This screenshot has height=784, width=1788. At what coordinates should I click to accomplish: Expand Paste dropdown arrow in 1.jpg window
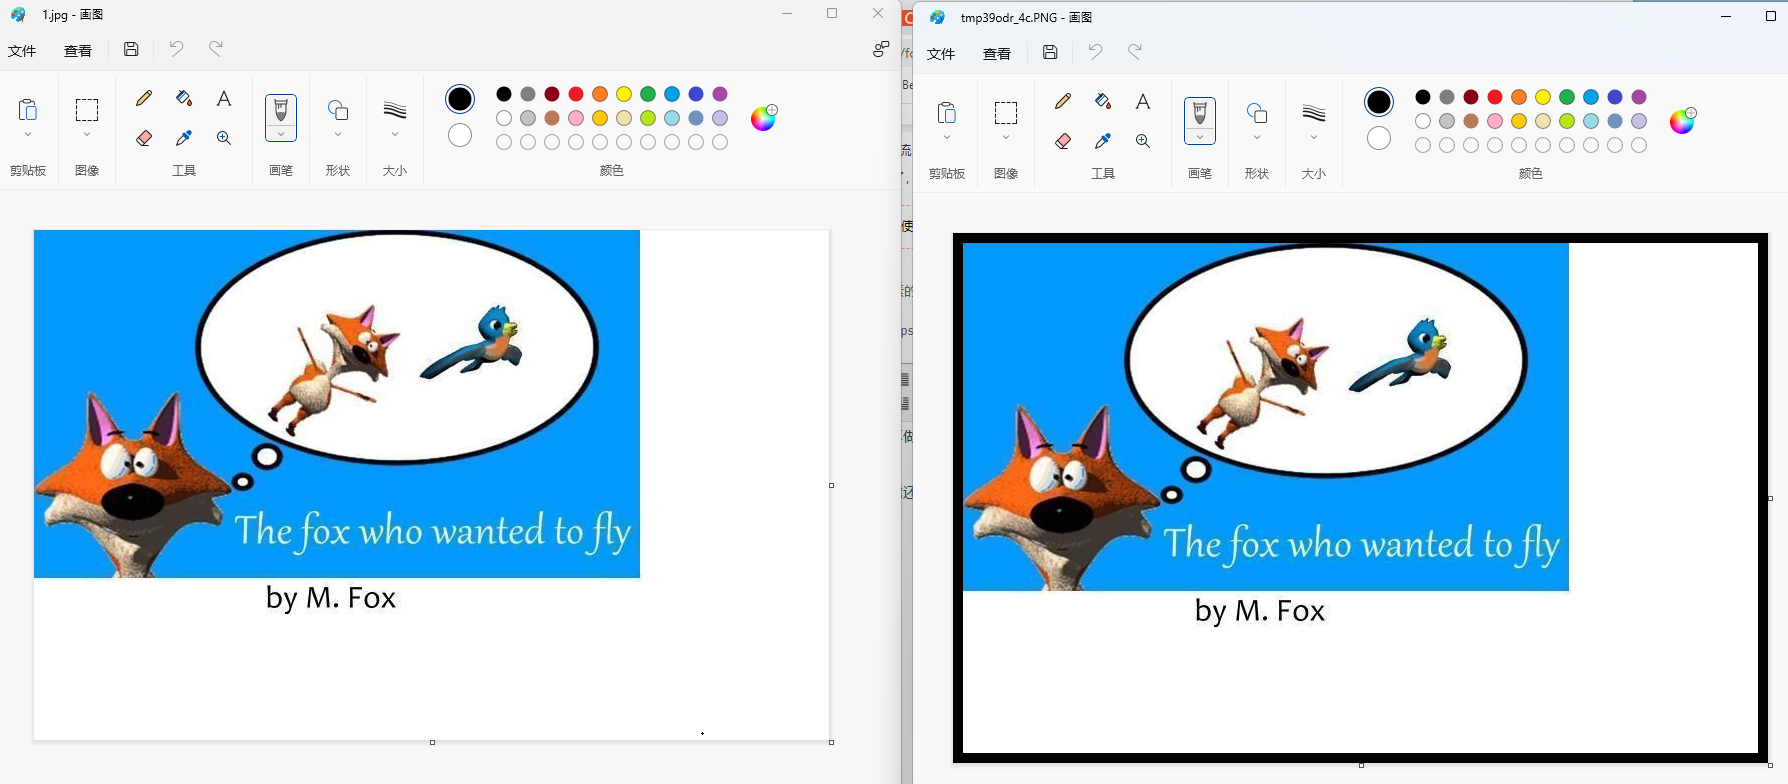point(28,134)
